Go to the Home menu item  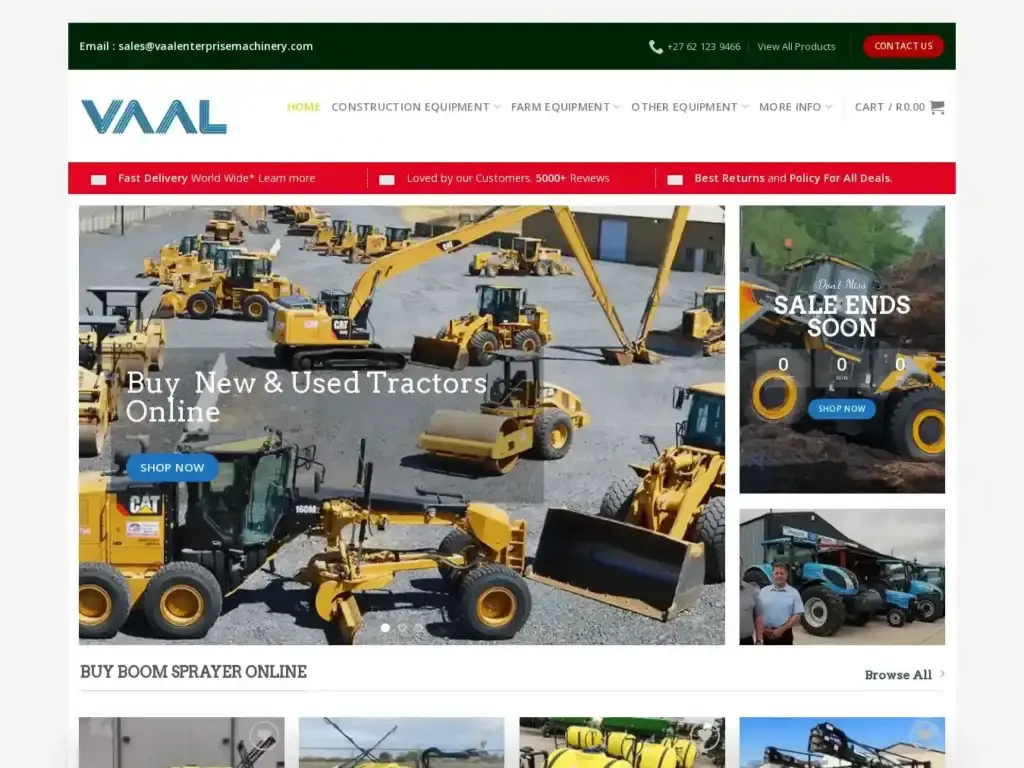click(303, 107)
